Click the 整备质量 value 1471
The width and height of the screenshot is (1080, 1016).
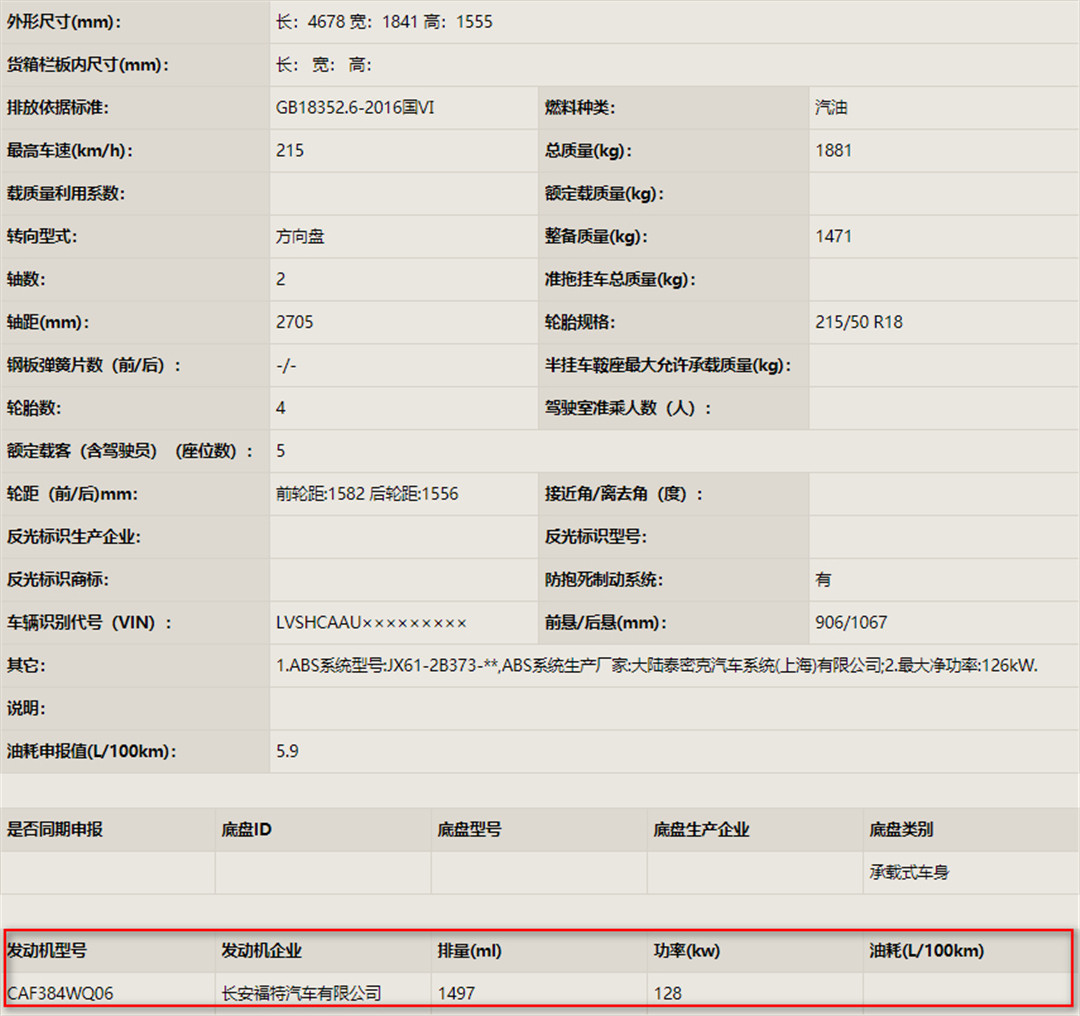pos(834,237)
